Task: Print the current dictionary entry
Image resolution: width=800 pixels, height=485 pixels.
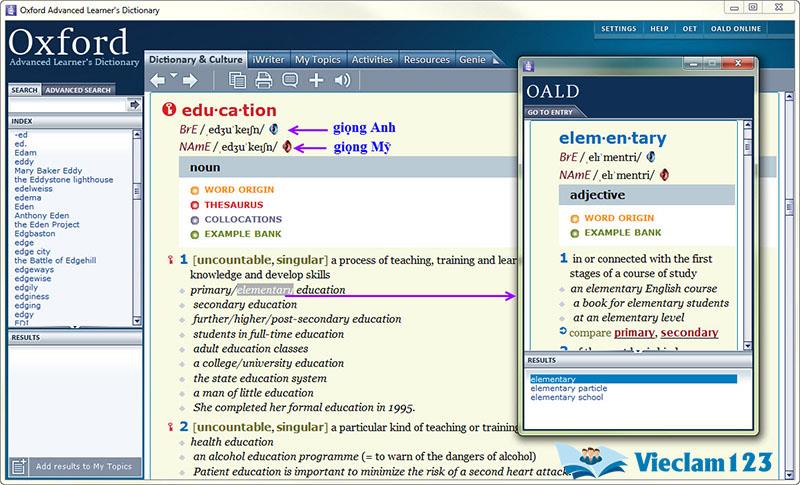Action: [x=263, y=80]
